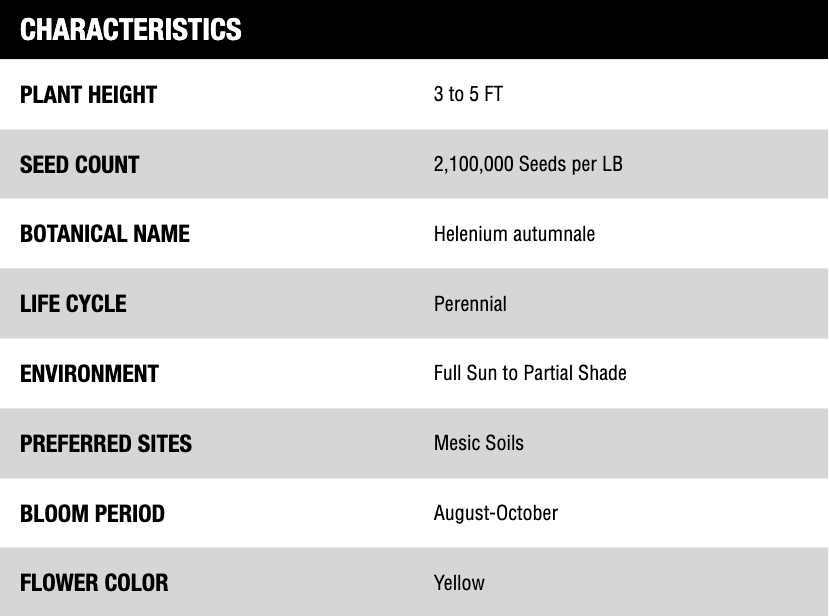The image size is (829, 616).
Task: Click the 'Mesic Soils' value
Action: pos(479,443)
